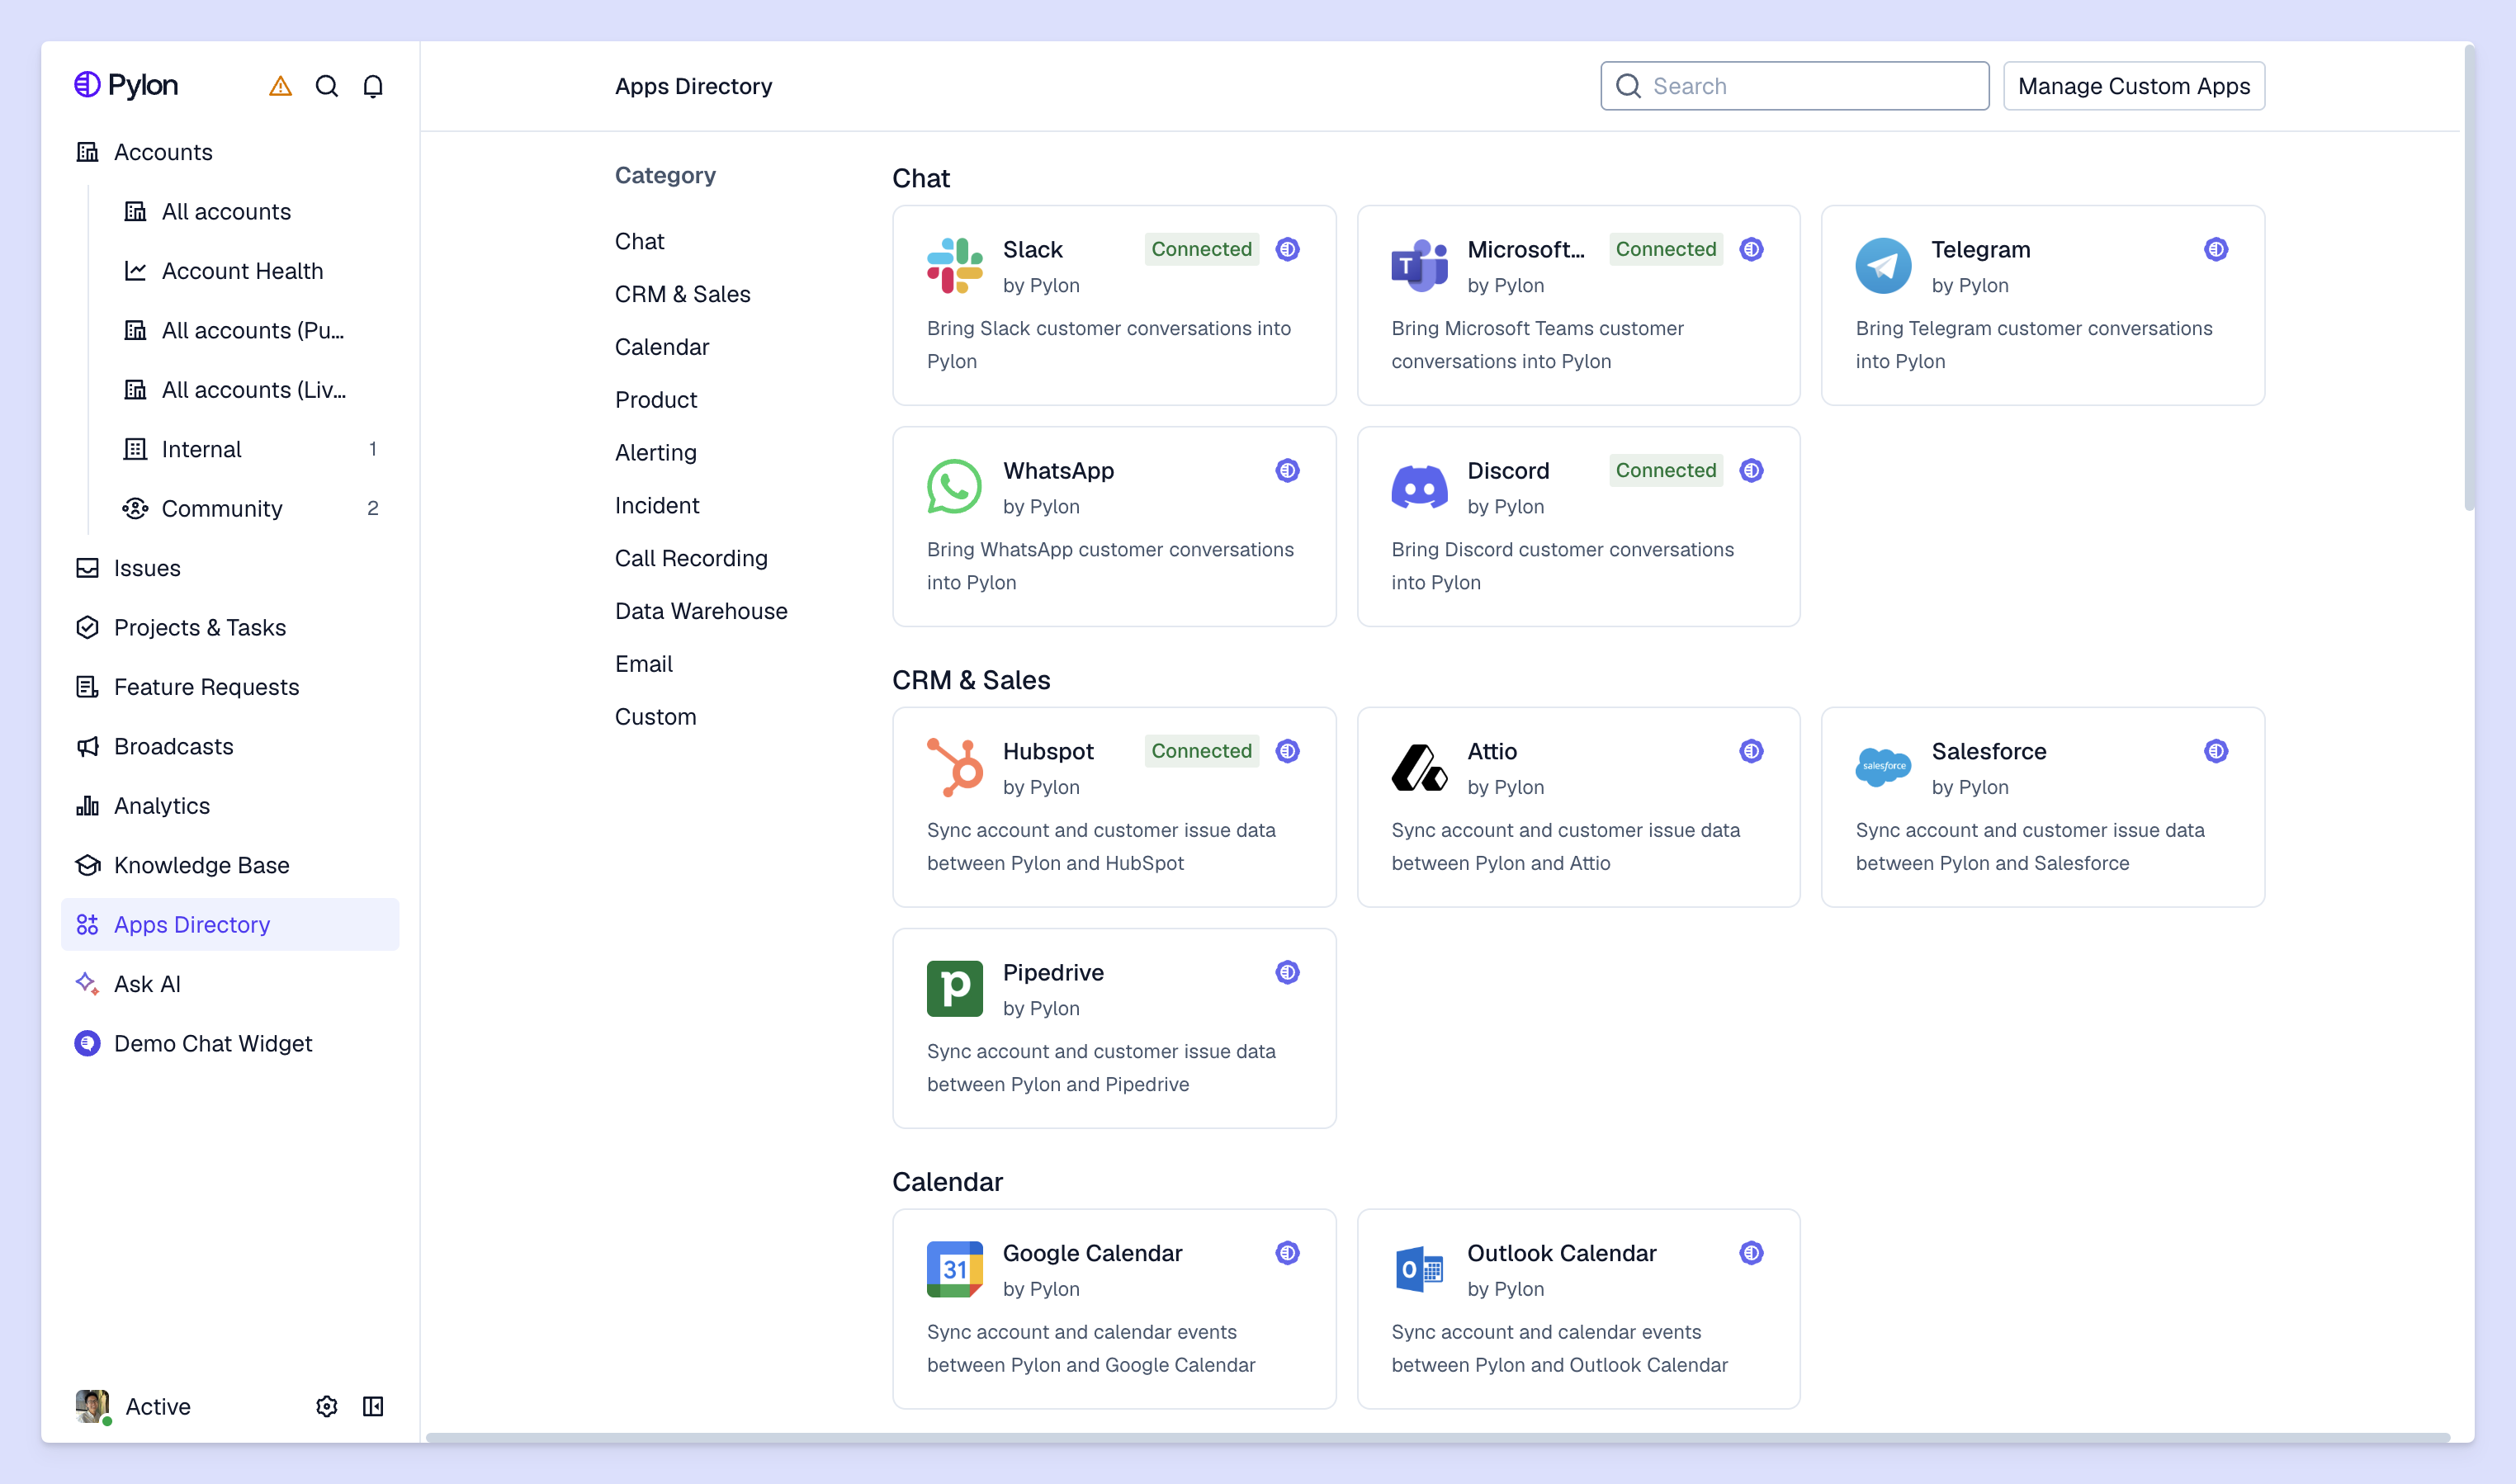This screenshot has width=2516, height=1484.
Task: Open Knowledge Base page
Action: click(230, 865)
